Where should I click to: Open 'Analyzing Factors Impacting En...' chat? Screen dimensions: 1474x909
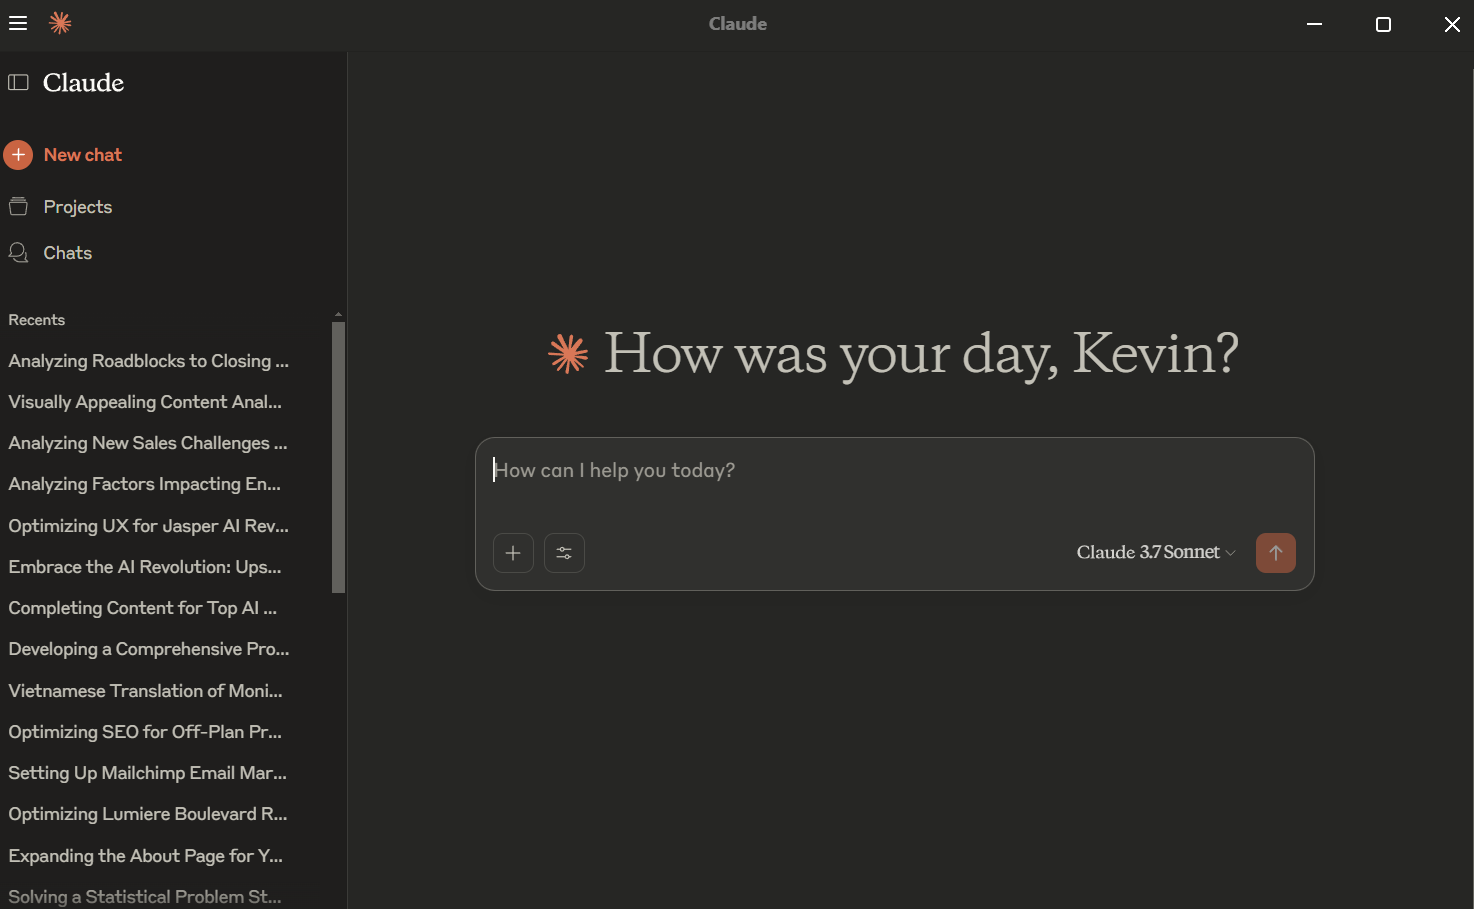coord(145,484)
